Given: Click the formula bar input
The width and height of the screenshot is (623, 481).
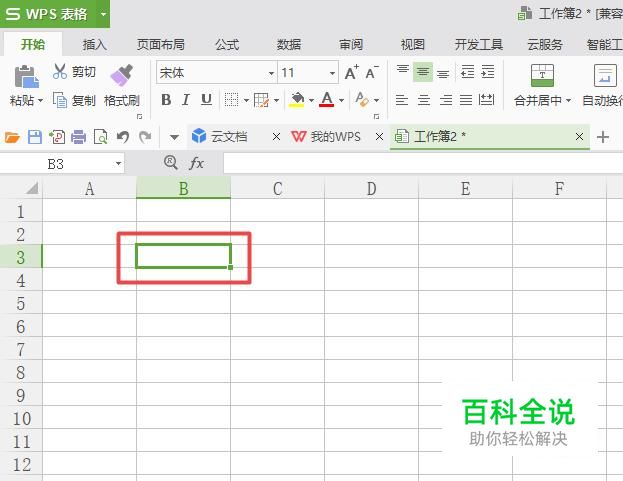Looking at the screenshot, I should 423,164.
